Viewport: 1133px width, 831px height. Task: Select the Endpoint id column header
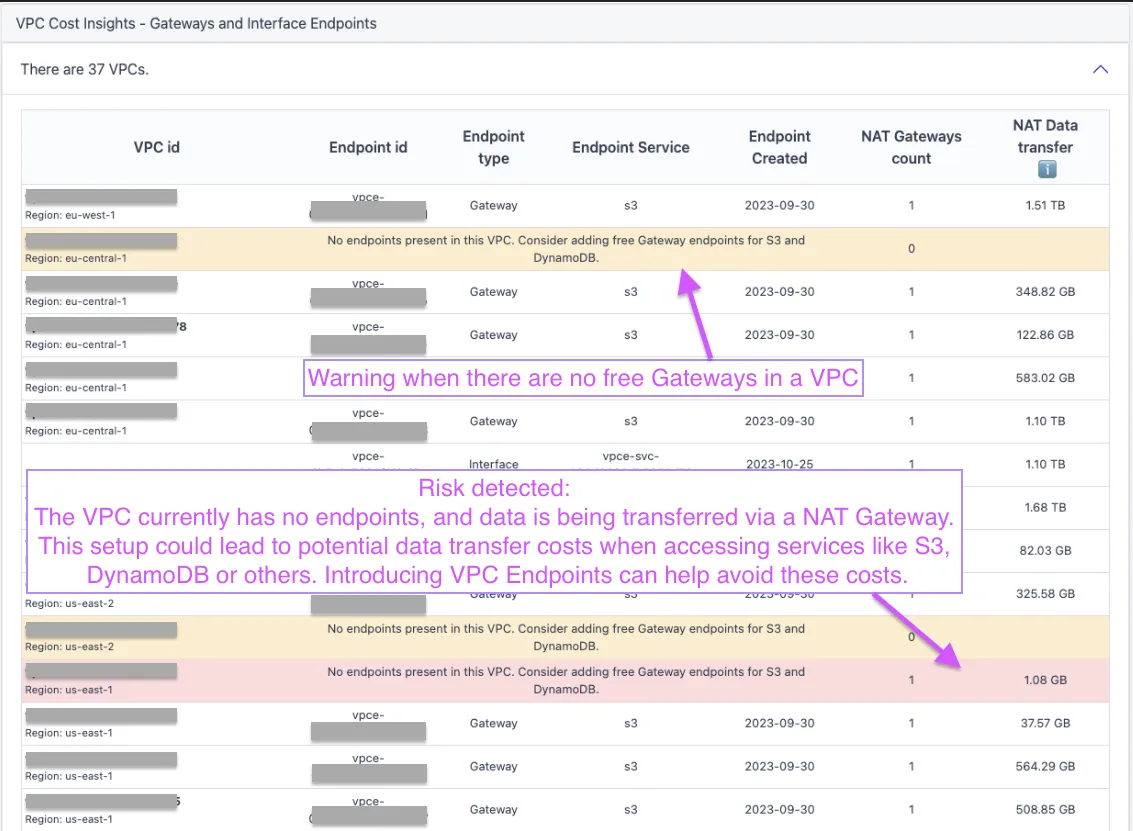coord(368,147)
